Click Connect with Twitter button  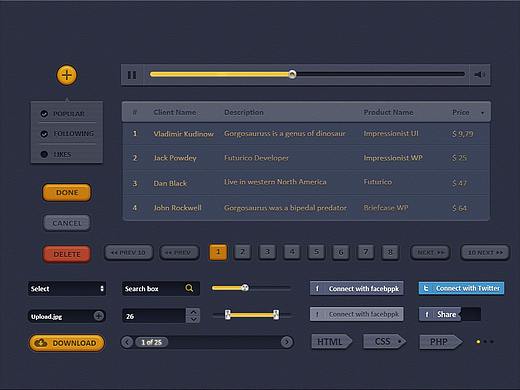[462, 288]
